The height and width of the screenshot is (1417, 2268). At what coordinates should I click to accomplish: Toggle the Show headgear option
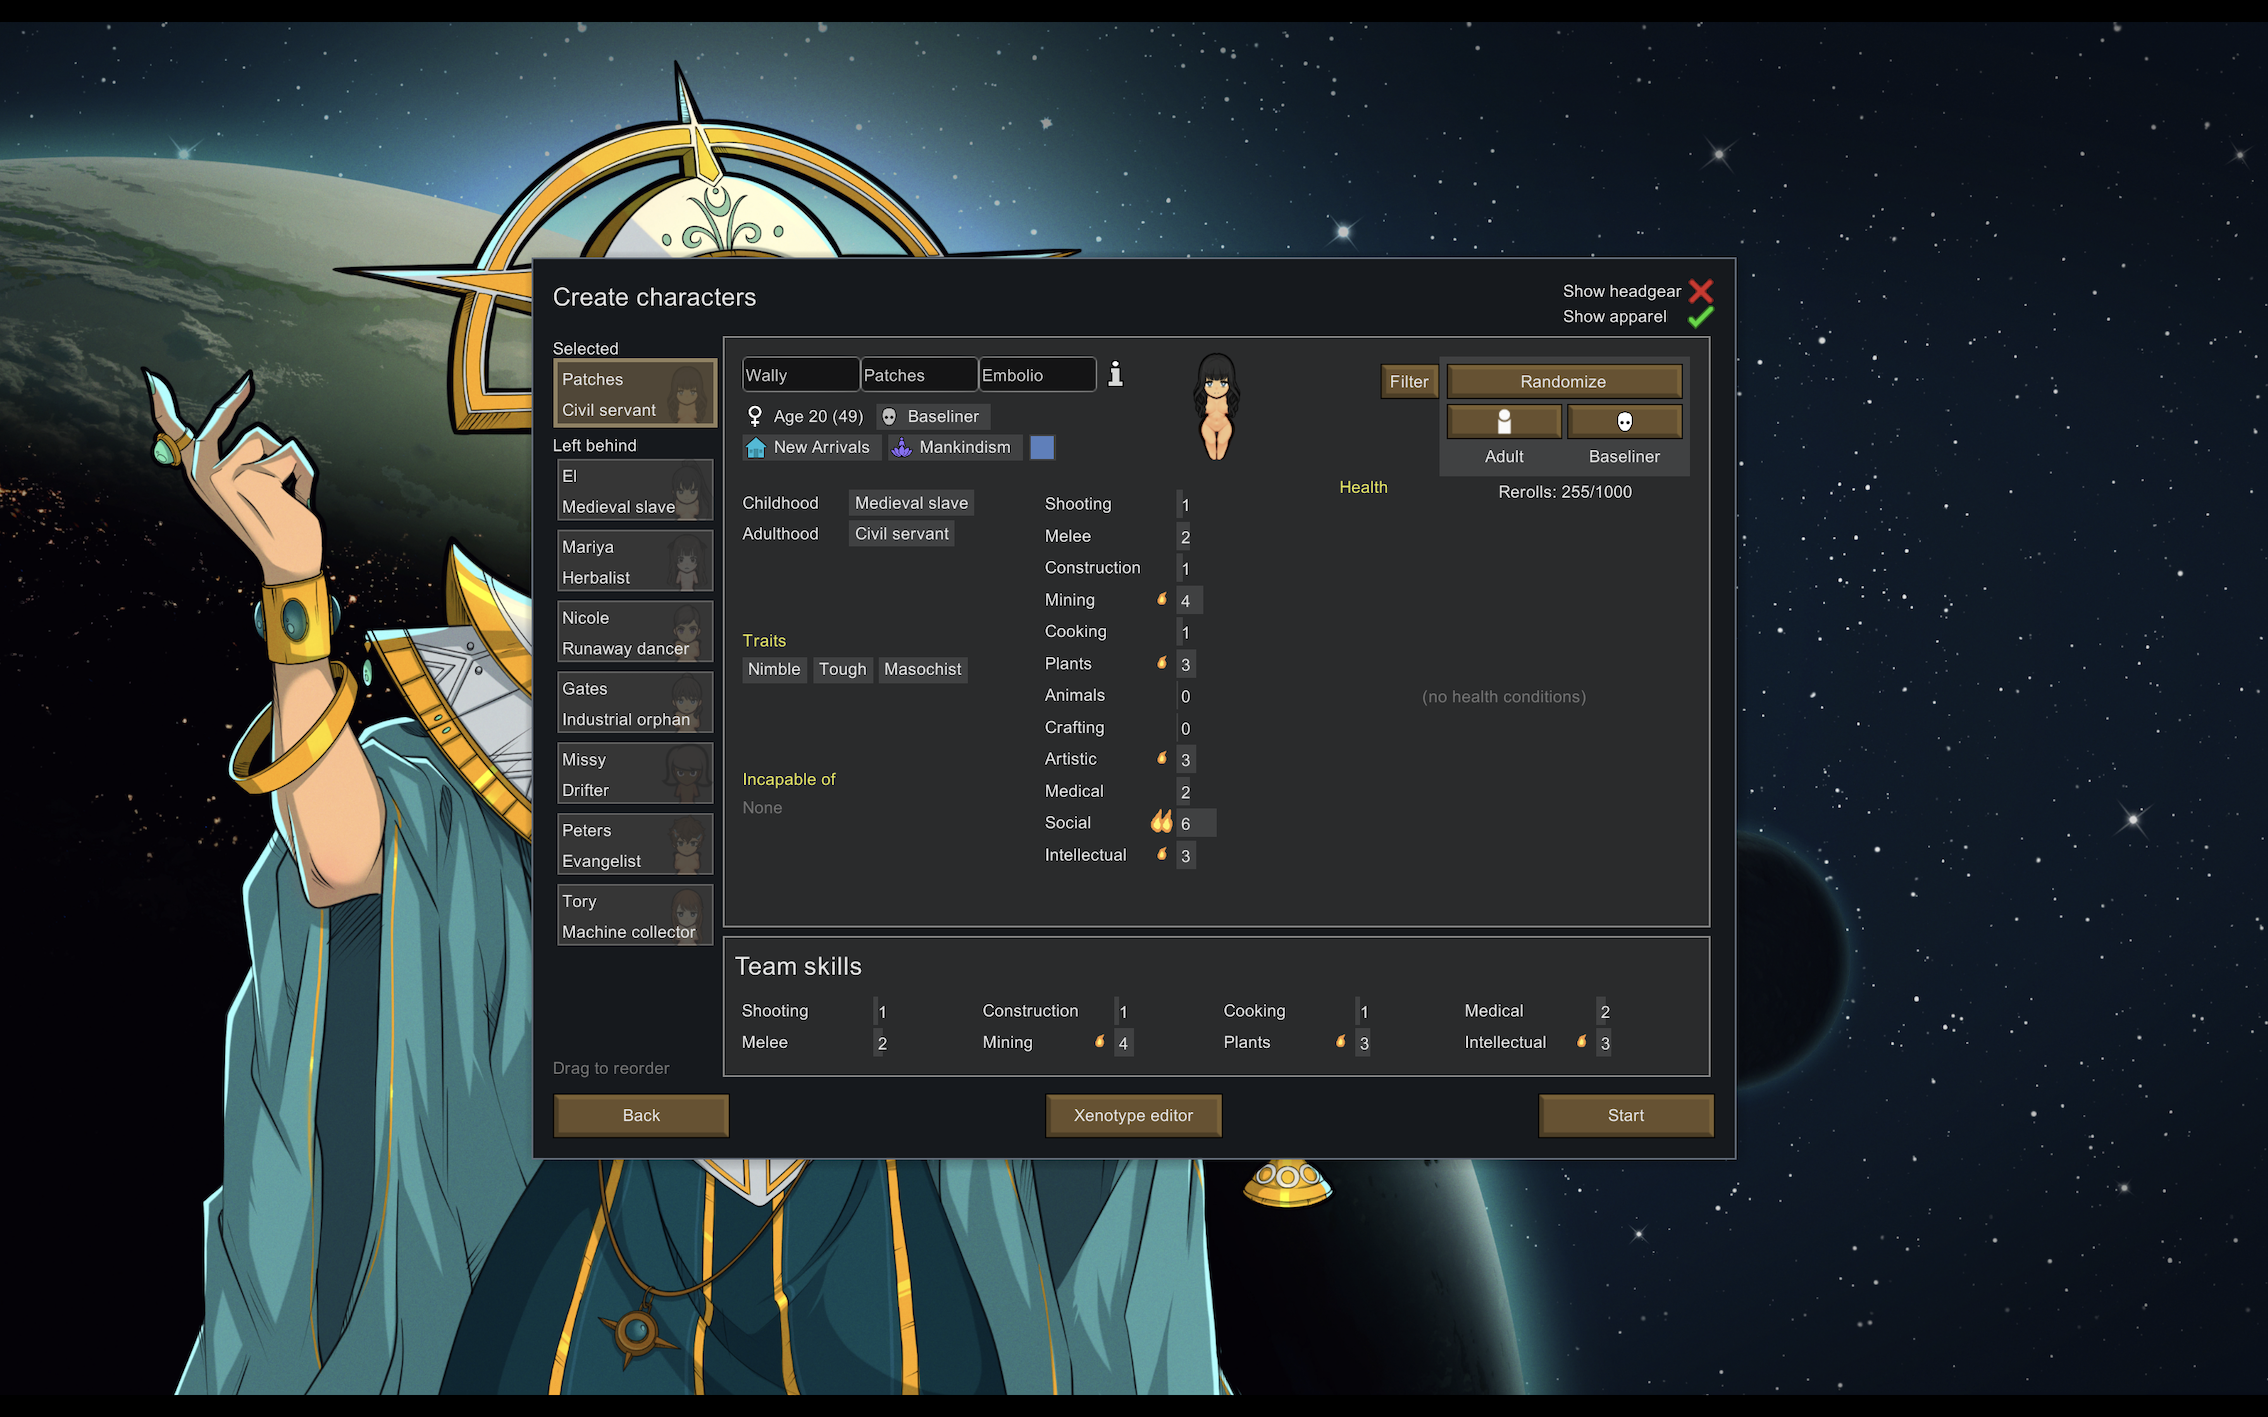(x=1700, y=291)
